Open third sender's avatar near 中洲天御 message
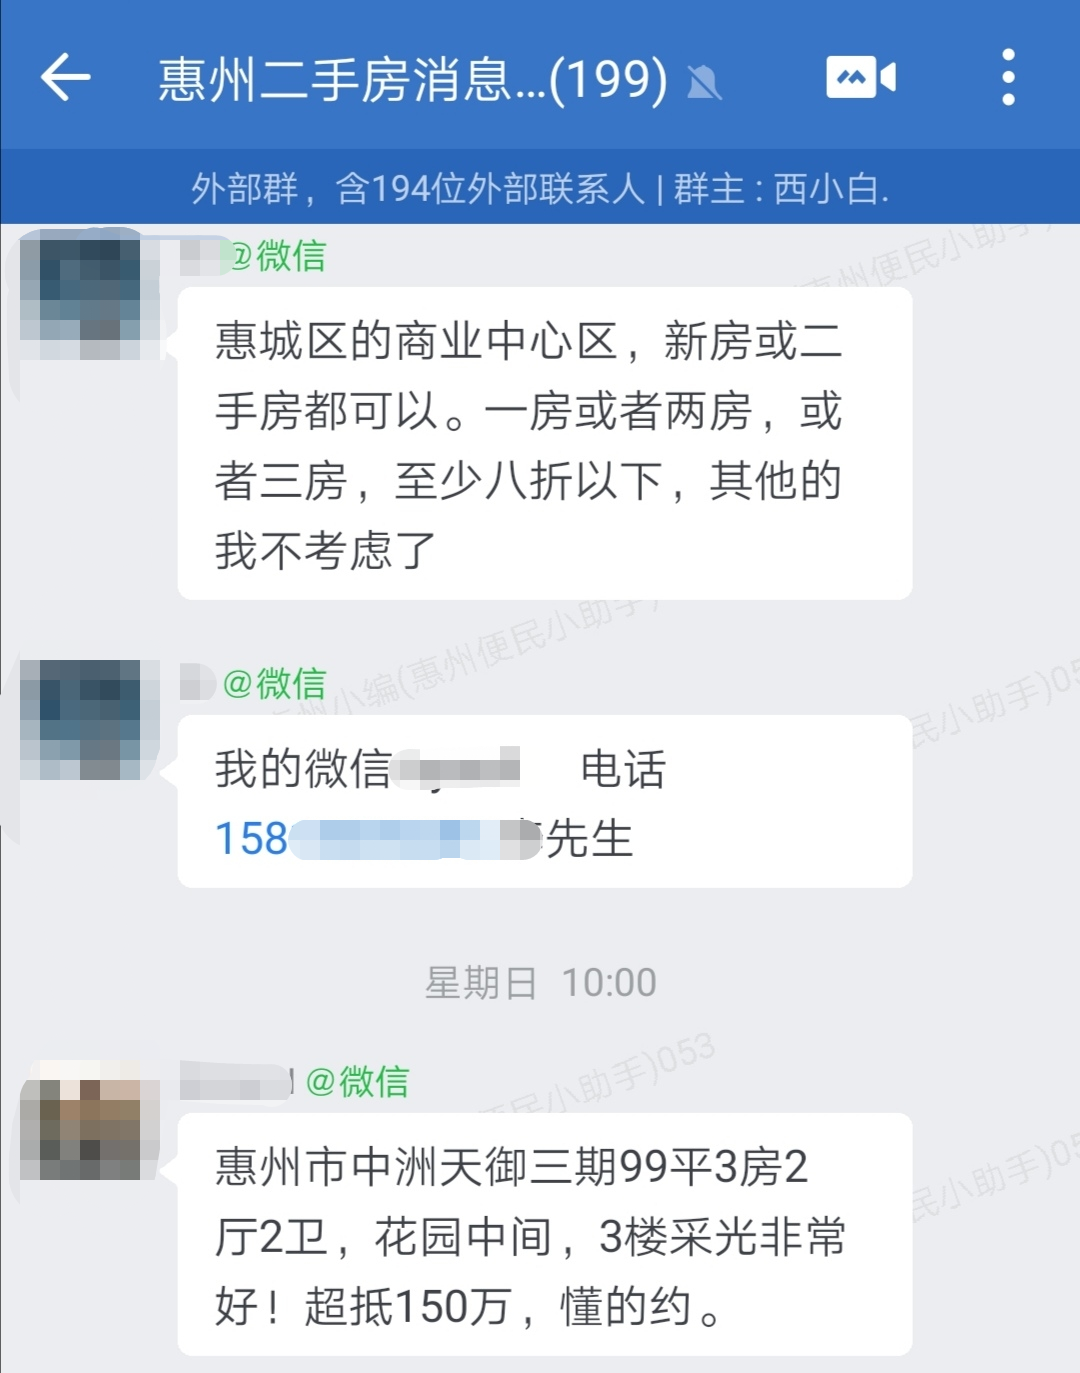Viewport: 1080px width, 1373px height. coord(90,1119)
